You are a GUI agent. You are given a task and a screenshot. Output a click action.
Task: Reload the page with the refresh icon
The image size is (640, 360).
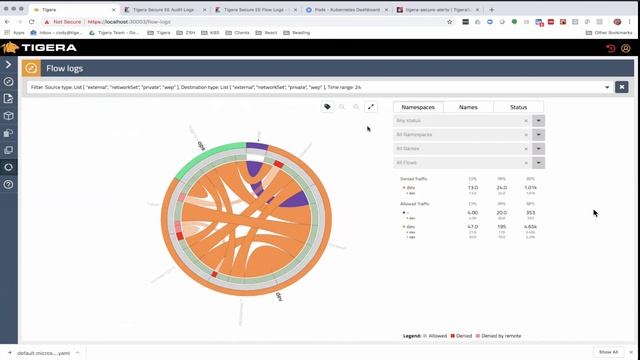[x=31, y=22]
